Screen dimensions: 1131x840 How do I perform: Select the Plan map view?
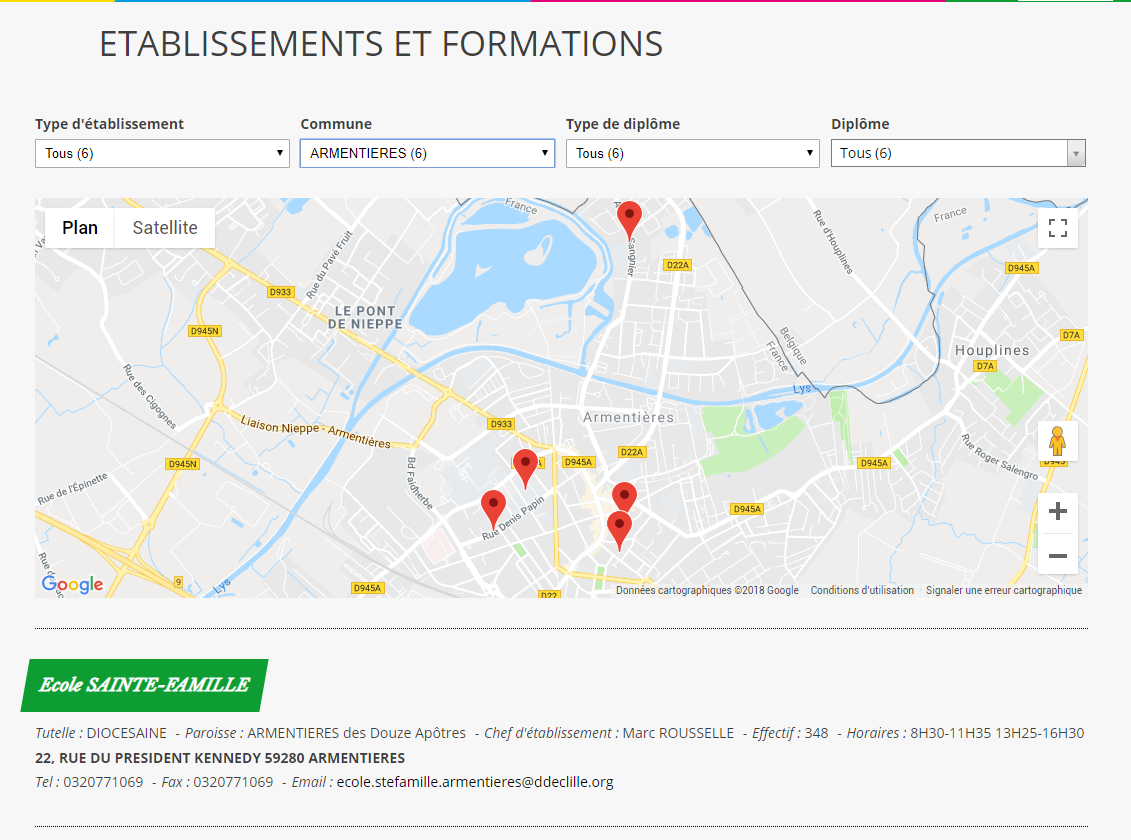(x=80, y=227)
